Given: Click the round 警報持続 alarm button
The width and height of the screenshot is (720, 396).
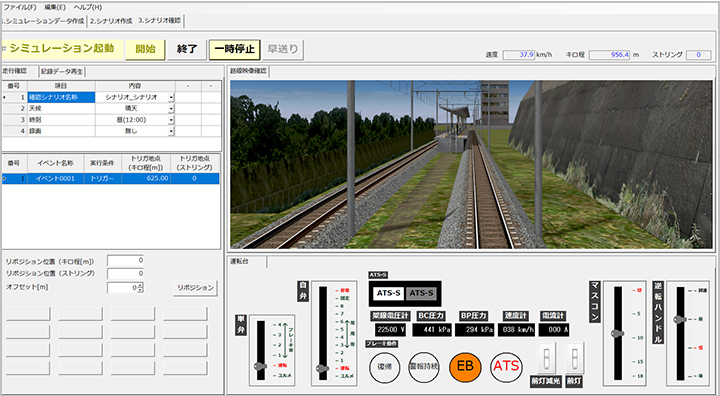Looking at the screenshot, I should tap(424, 367).
